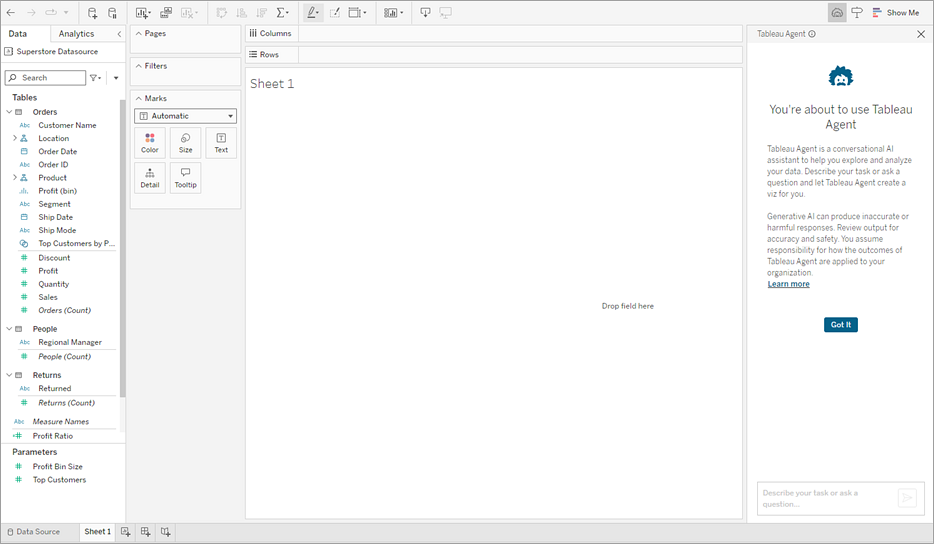
Task: Click the Rows shelf
Action: click(x=520, y=55)
